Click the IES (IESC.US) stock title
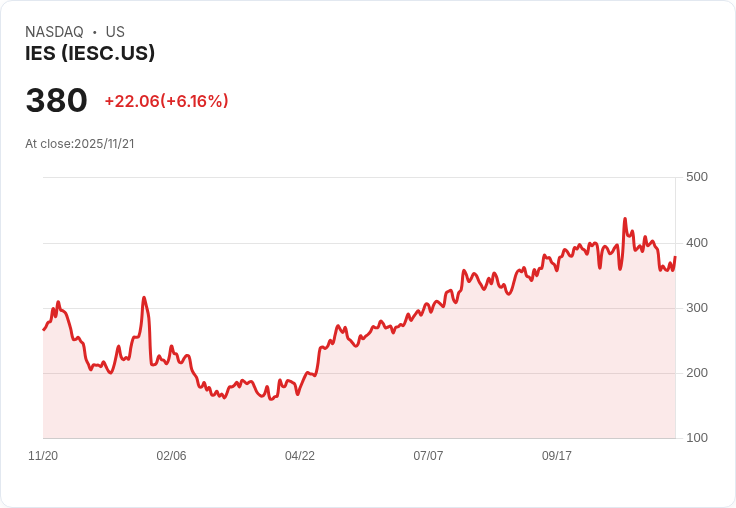 click(x=90, y=53)
